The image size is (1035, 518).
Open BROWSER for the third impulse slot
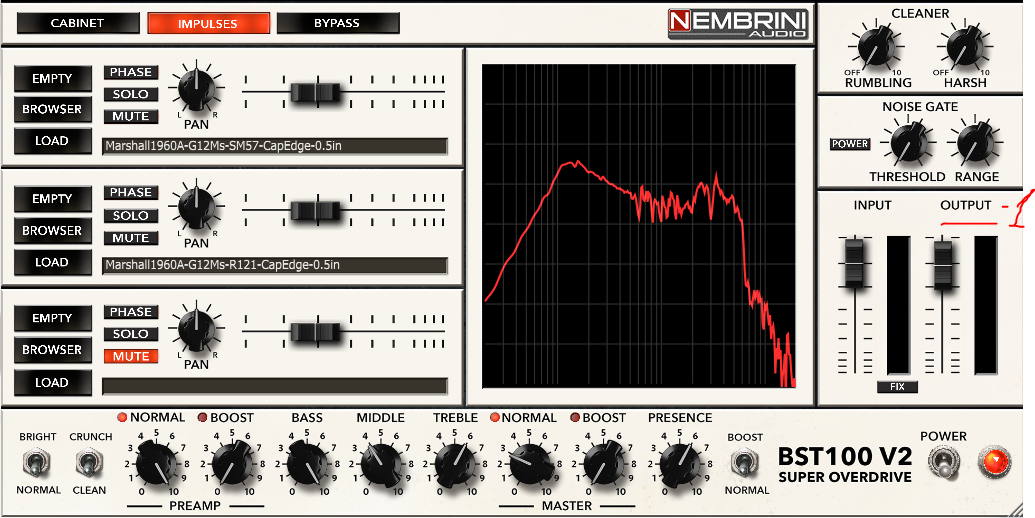[53, 350]
